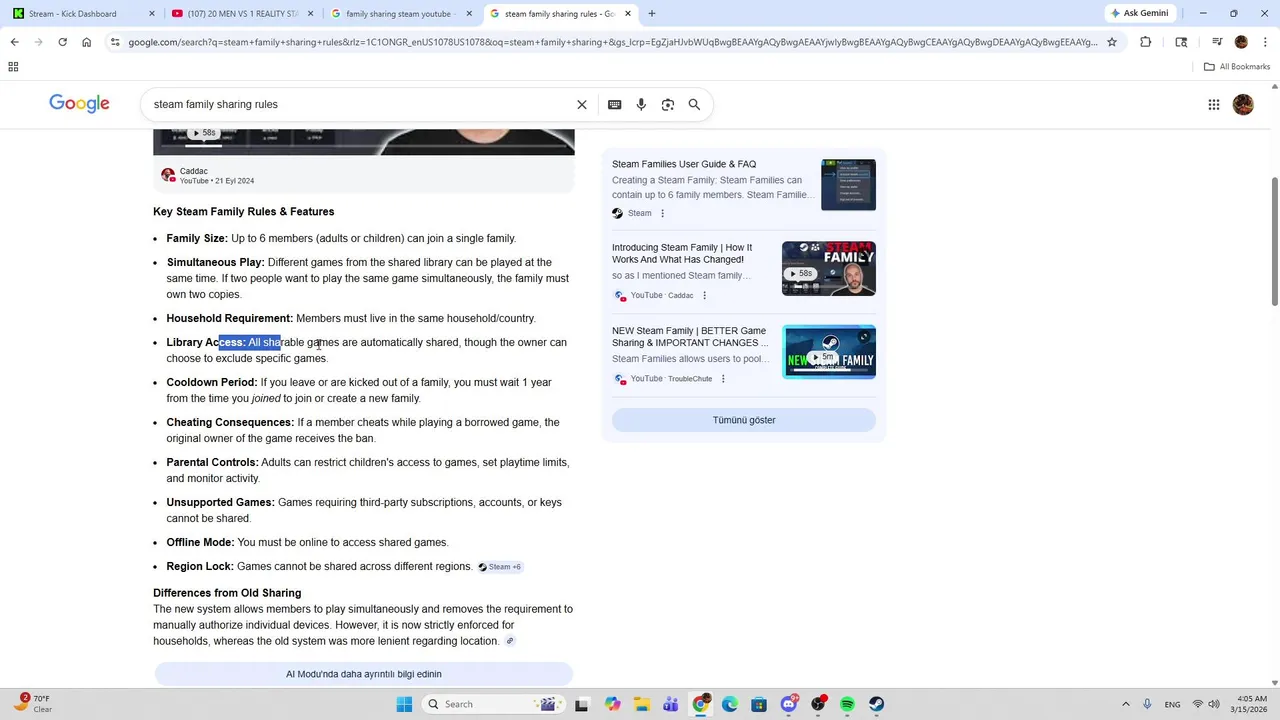The image size is (1280, 720).
Task: Open Introducing Steam Family video link
Action: point(682,253)
